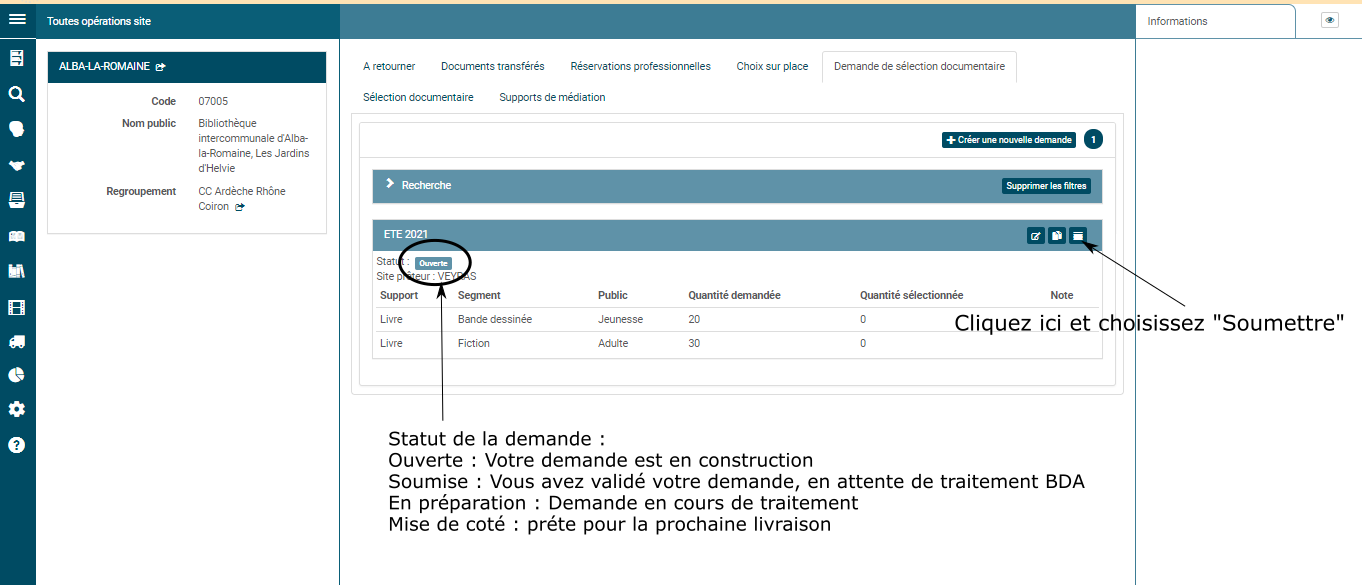The width and height of the screenshot is (1362, 585).
Task: Click Supprimer les filtres button
Action: tap(1046, 186)
